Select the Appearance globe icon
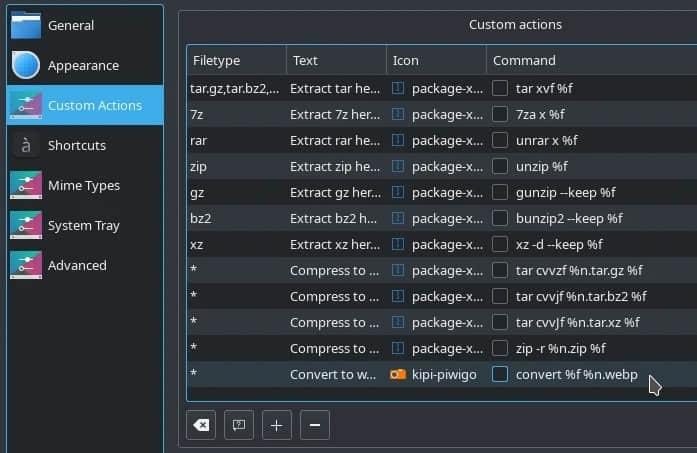697x453 pixels. pyautogui.click(x=26, y=65)
